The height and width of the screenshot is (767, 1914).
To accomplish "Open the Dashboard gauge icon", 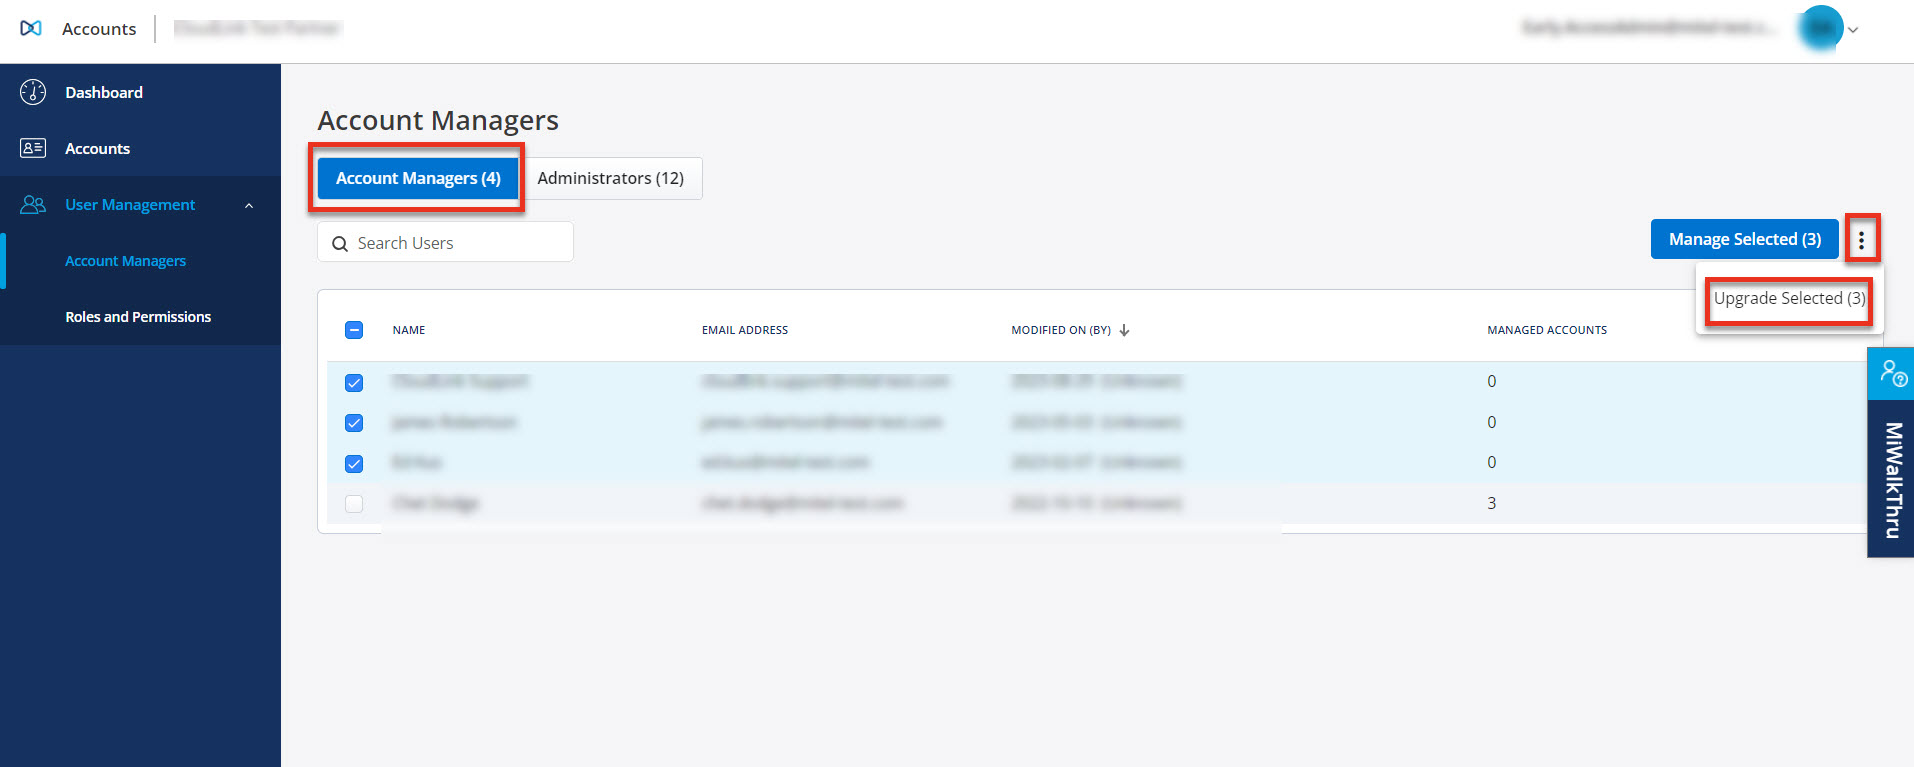I will 33,92.
